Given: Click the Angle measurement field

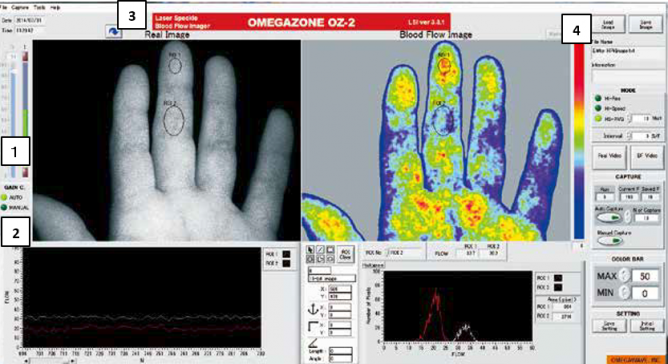Looking at the screenshot, I should (x=340, y=359).
